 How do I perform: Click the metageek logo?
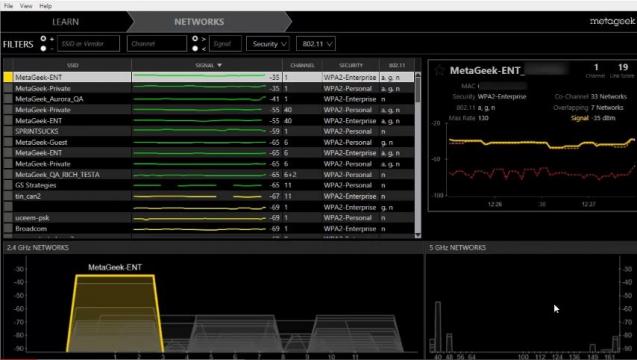(612, 21)
